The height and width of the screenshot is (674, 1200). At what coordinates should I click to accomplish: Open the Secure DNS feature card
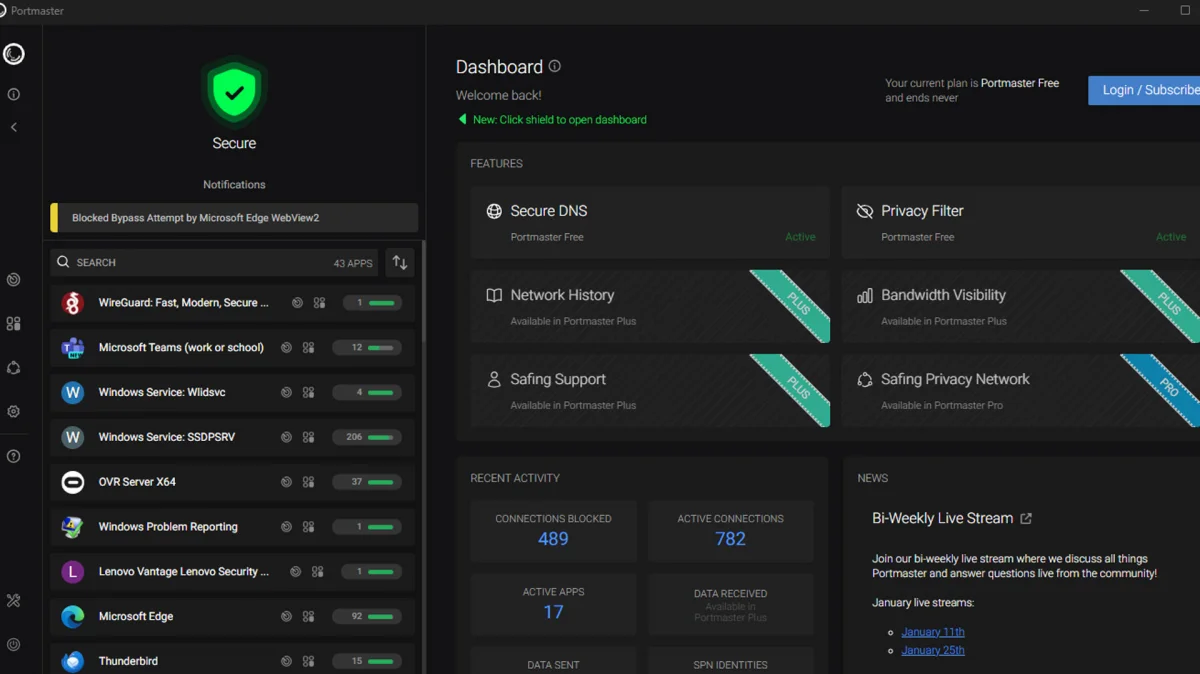[650, 223]
